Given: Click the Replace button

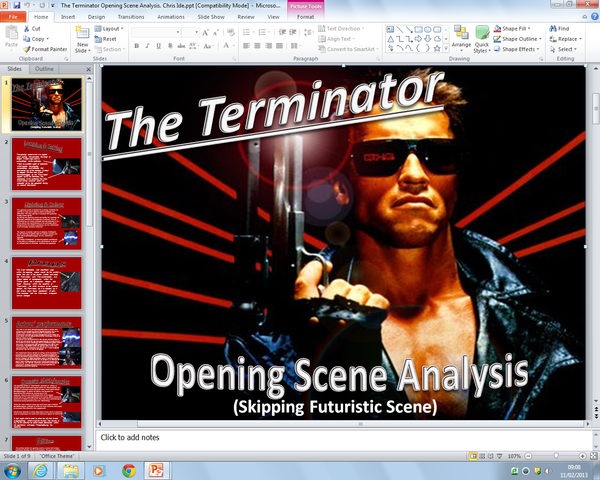Looking at the screenshot, I should [566, 39].
